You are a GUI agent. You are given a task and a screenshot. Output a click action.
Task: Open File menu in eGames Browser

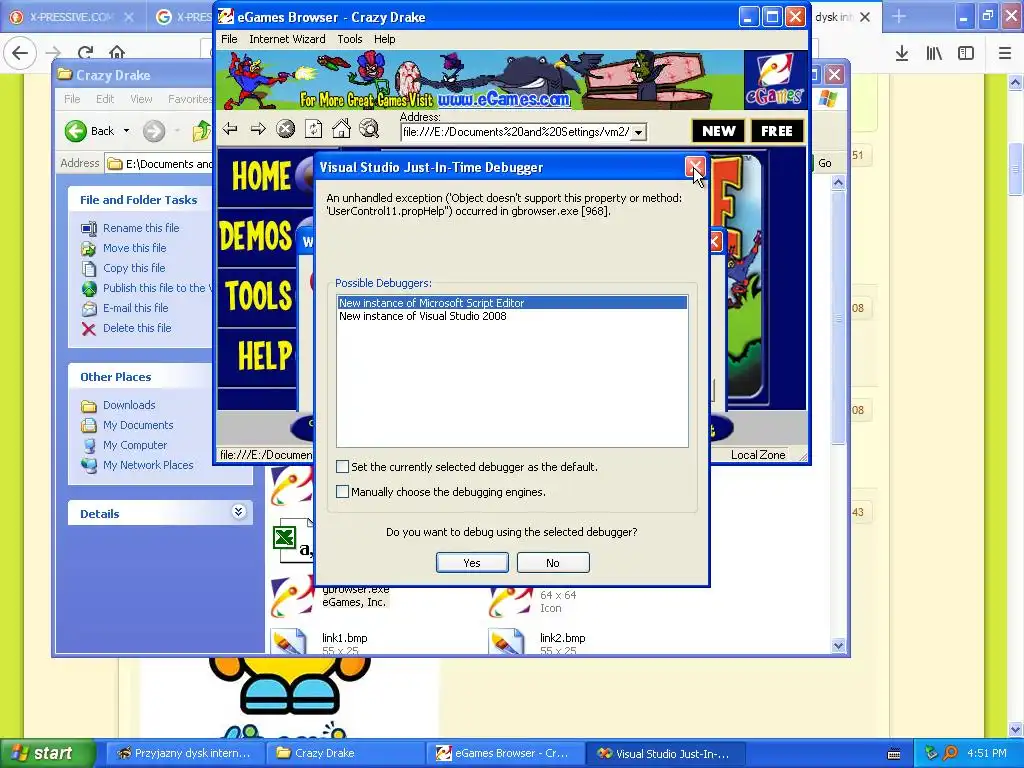[x=229, y=39]
